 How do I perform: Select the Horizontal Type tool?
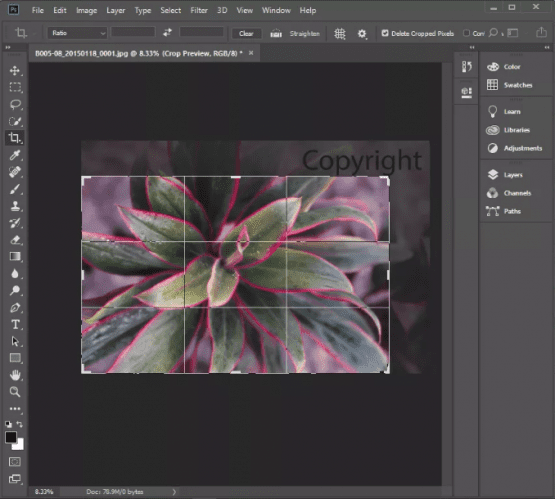tap(15, 324)
